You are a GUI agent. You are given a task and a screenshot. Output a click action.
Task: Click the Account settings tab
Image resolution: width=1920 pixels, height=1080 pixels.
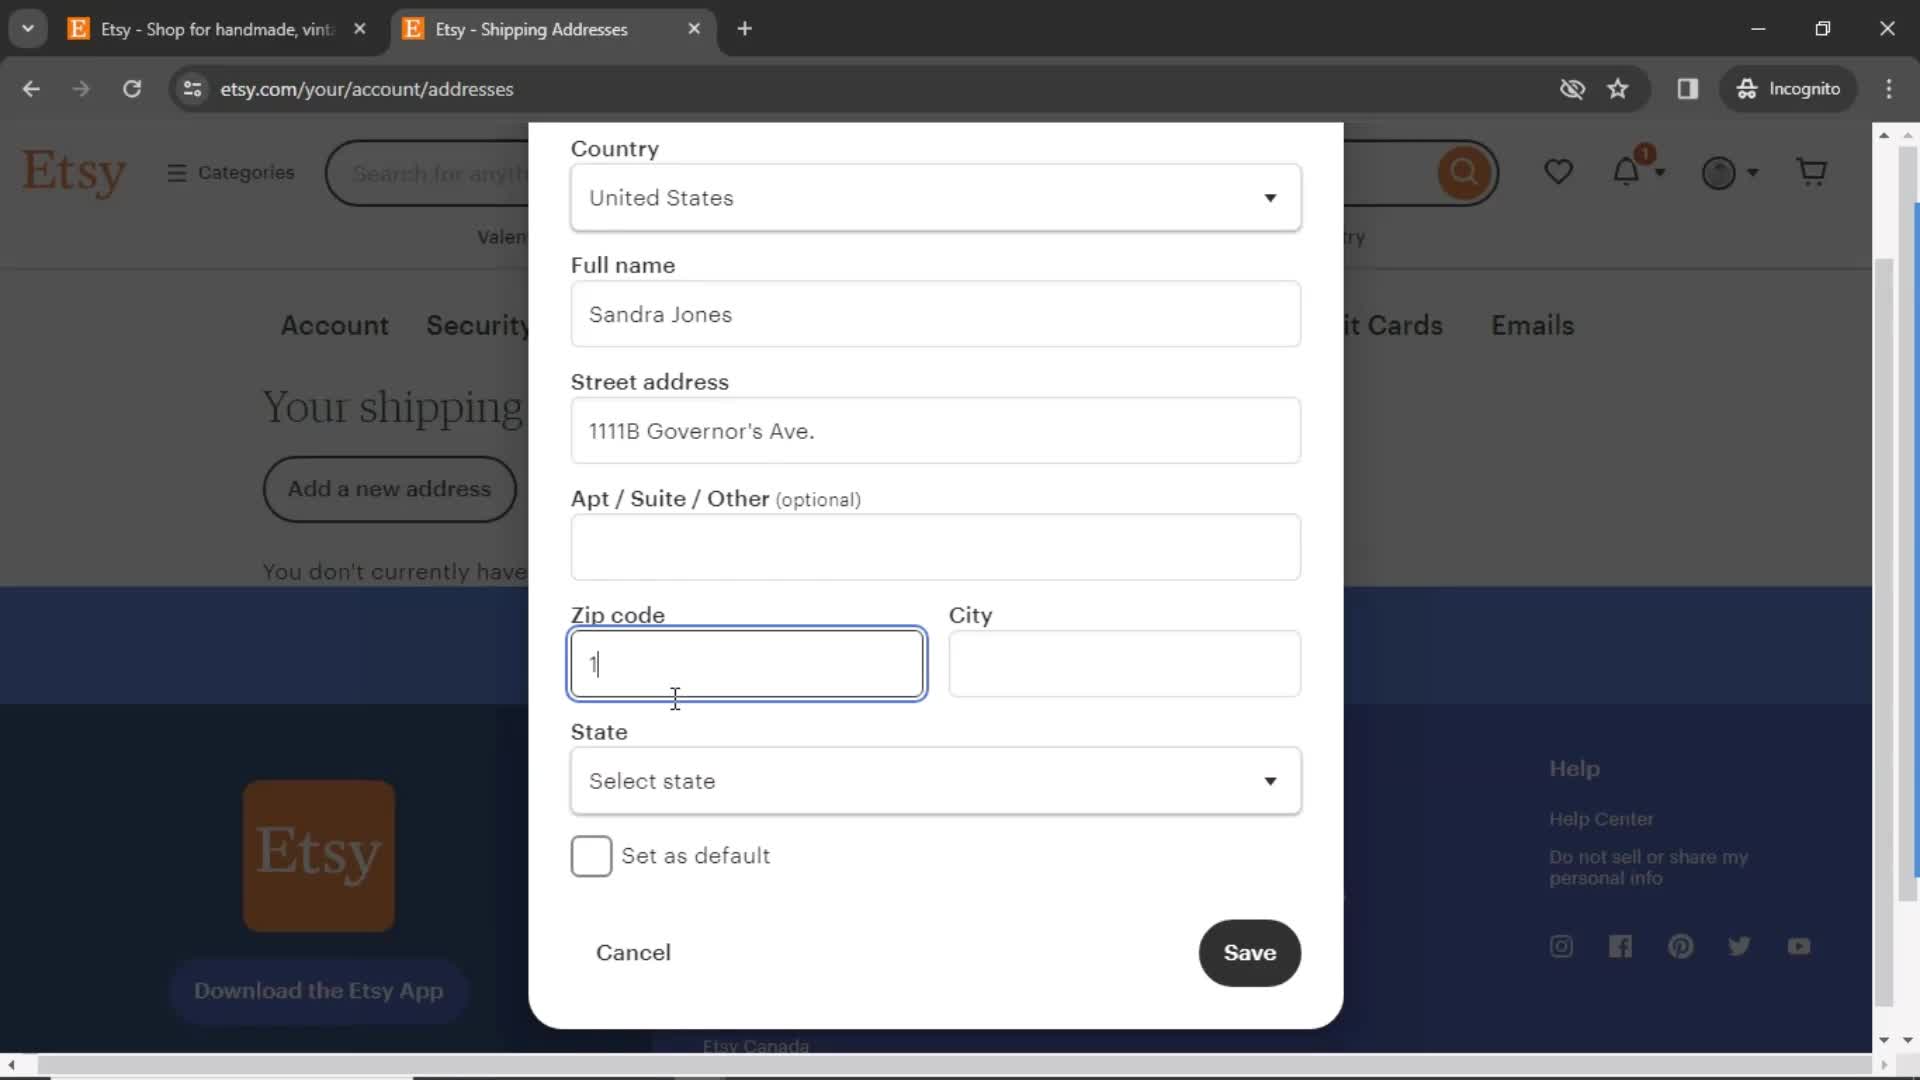click(x=335, y=326)
